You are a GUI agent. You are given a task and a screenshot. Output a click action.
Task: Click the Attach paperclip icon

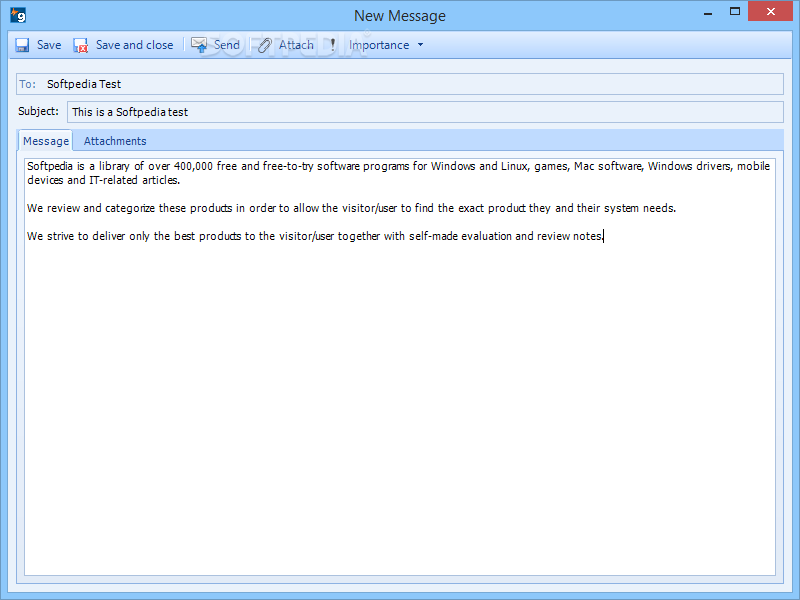coord(264,45)
